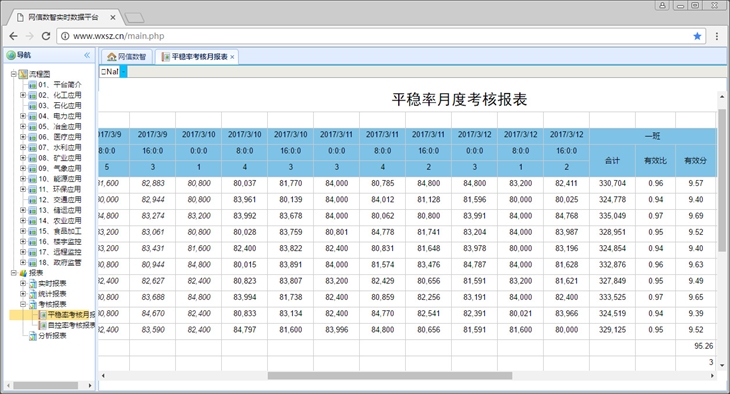The height and width of the screenshot is (394, 730).
Task: Click the cell showing 335,049
Action: point(612,216)
